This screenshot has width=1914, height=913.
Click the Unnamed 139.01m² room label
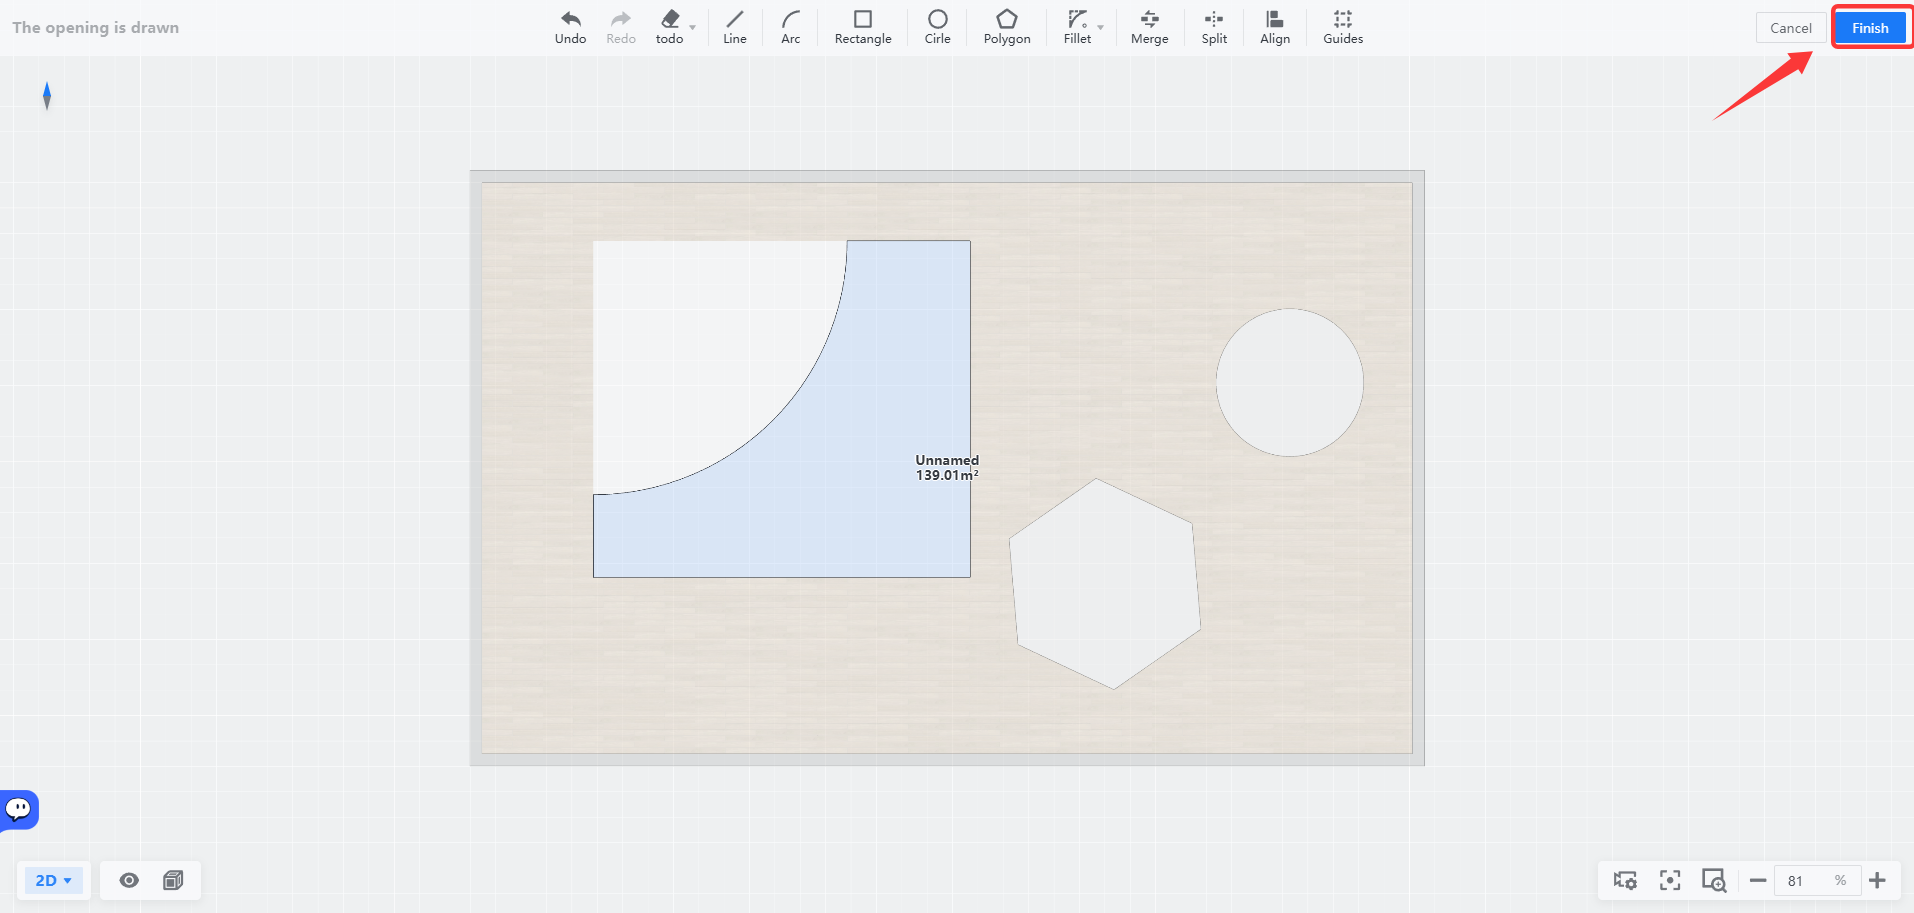(947, 467)
